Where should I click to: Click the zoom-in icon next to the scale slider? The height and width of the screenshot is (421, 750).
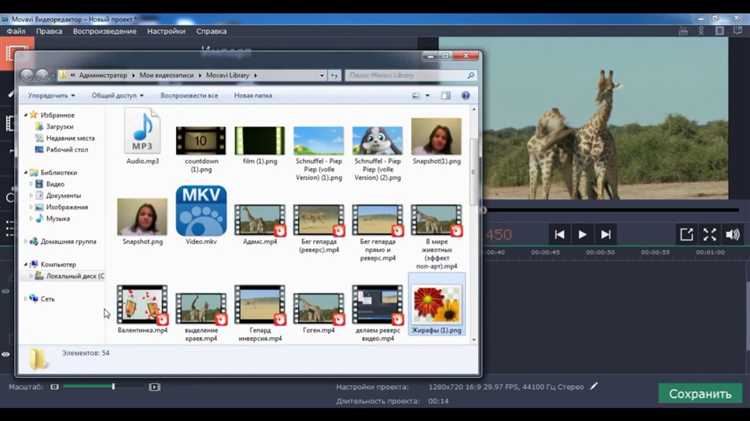click(x=154, y=386)
